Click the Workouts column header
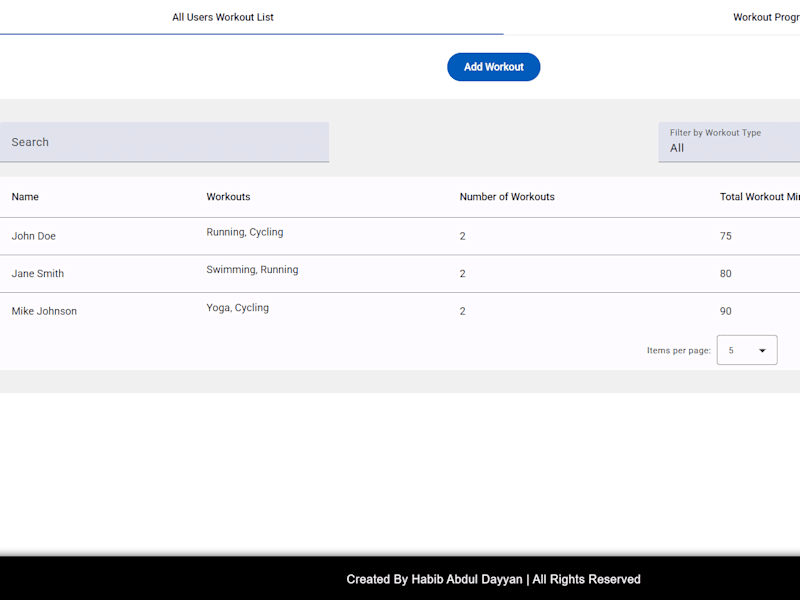The height and width of the screenshot is (600, 800). pos(228,197)
